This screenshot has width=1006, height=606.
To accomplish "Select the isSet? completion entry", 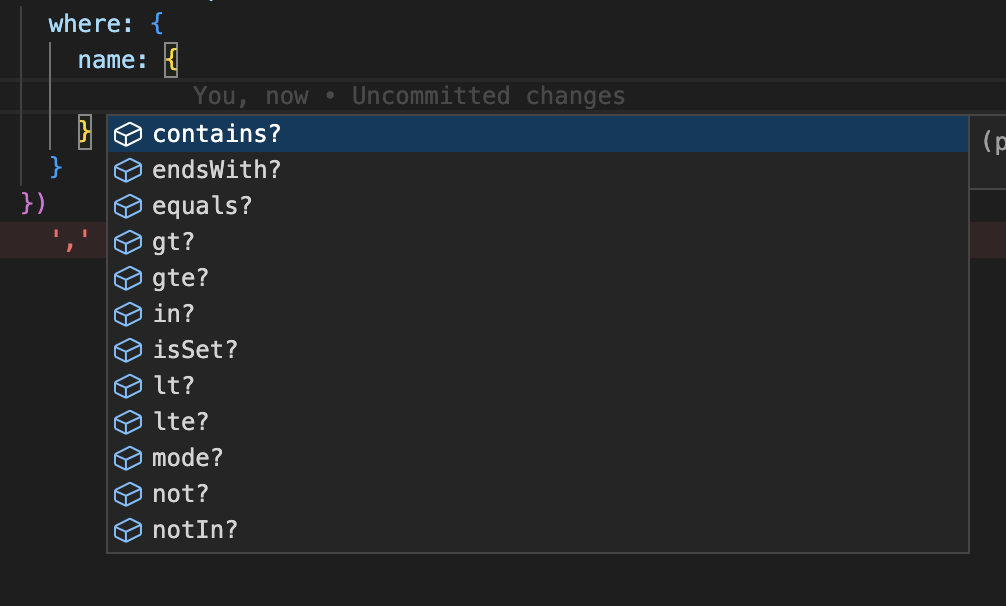I will 538,350.
